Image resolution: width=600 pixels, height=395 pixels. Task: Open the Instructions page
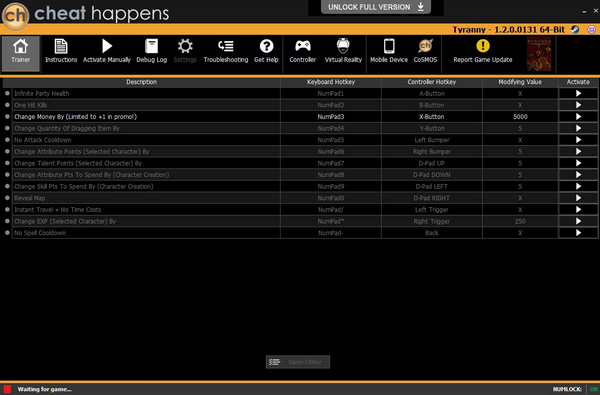click(x=61, y=51)
